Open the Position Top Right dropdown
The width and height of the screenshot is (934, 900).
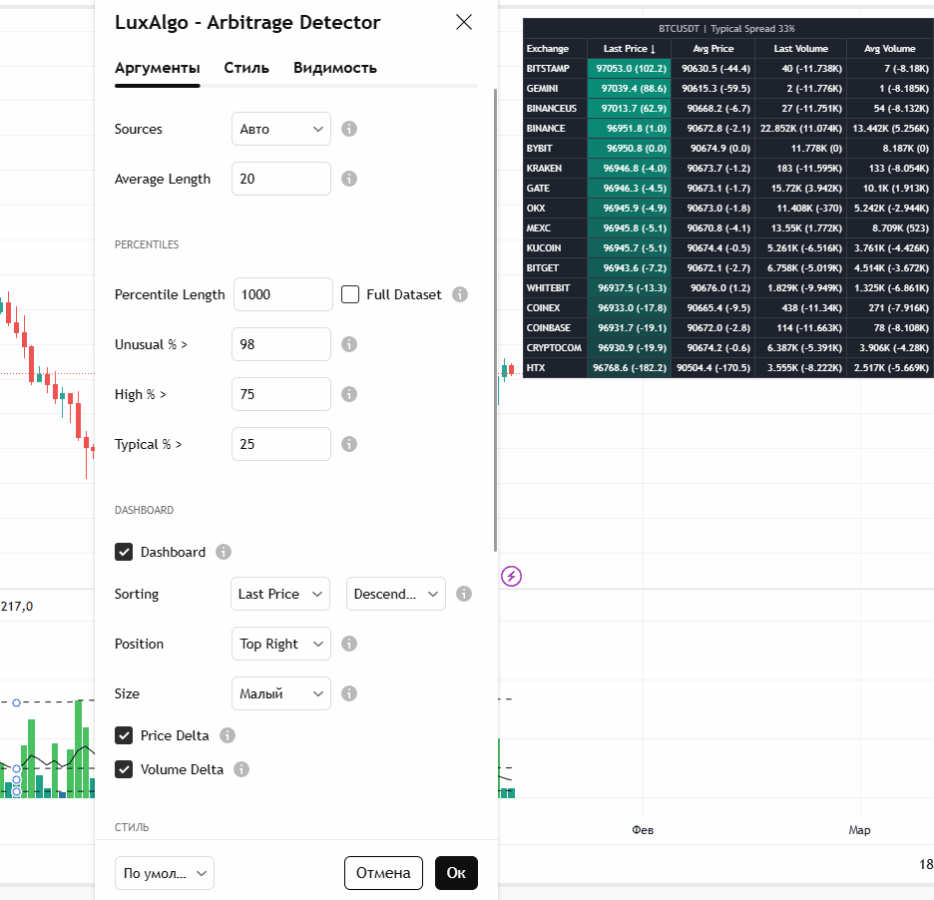coord(281,644)
